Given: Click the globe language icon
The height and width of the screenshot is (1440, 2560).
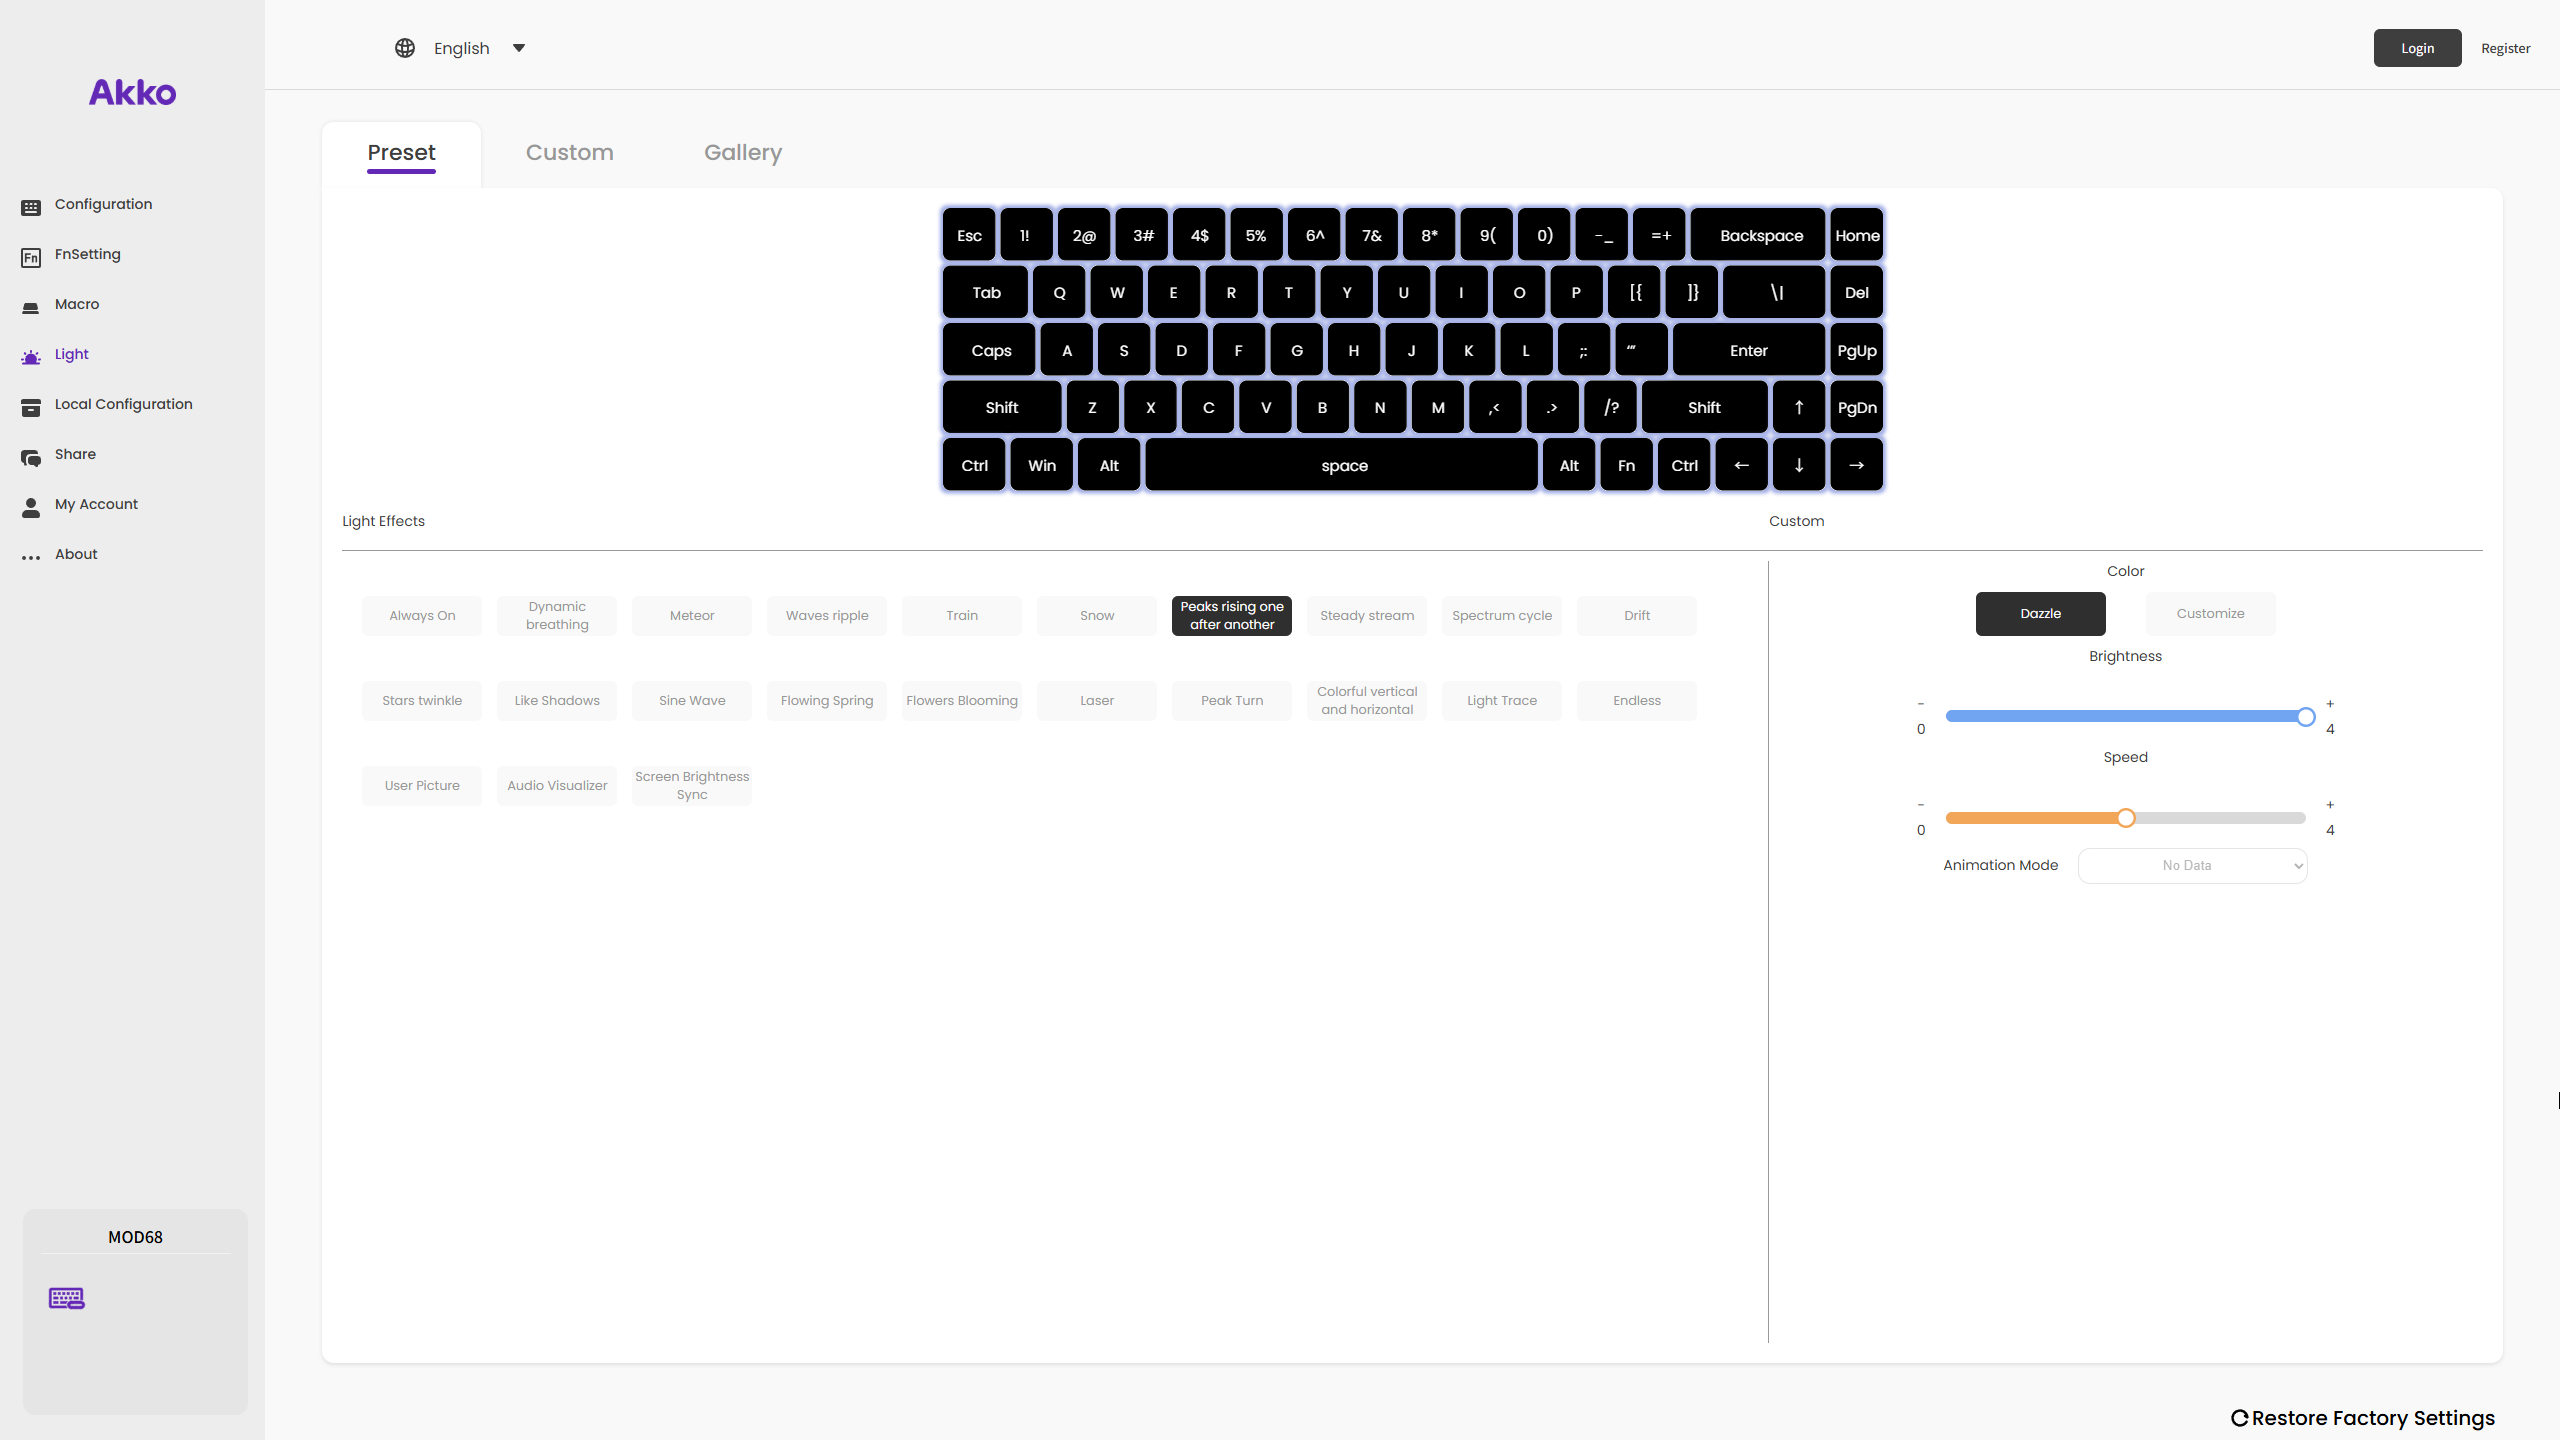Looking at the screenshot, I should (405, 48).
